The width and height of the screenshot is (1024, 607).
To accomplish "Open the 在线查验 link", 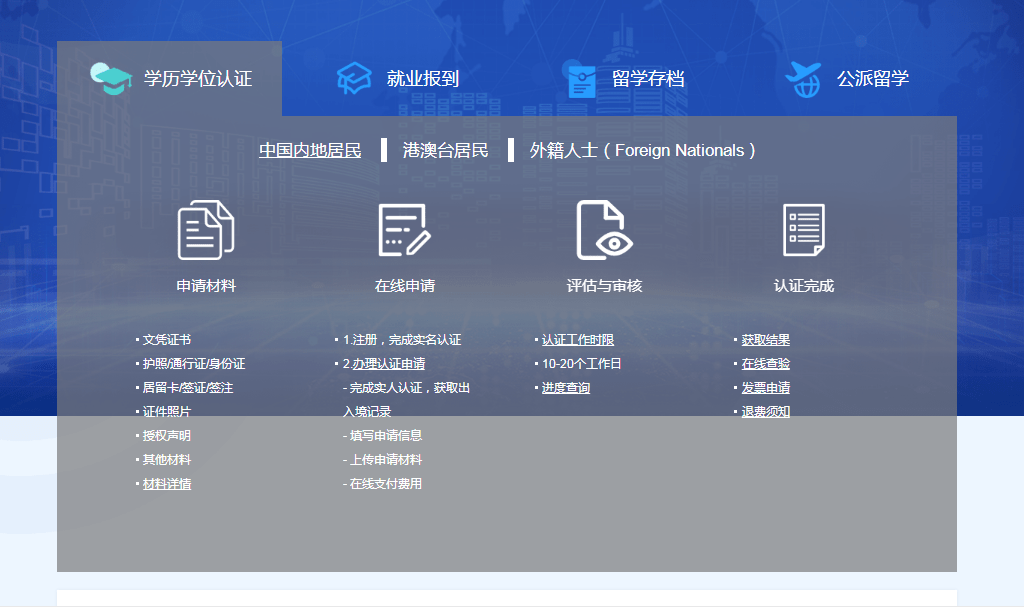I will 766,364.
